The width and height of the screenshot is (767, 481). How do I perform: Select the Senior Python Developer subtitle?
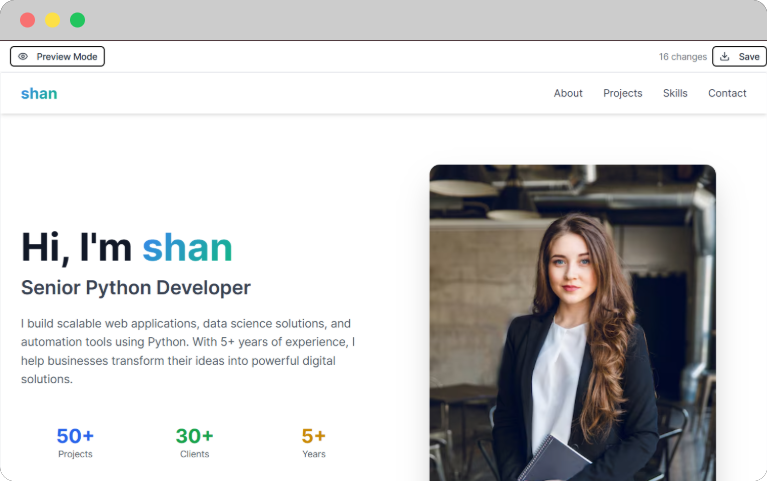tap(136, 288)
